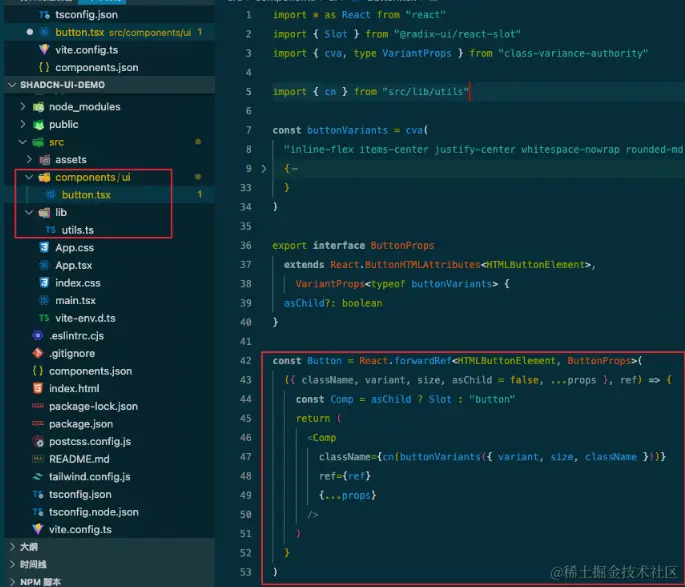Open components.json in the project tree

[x=90, y=371]
